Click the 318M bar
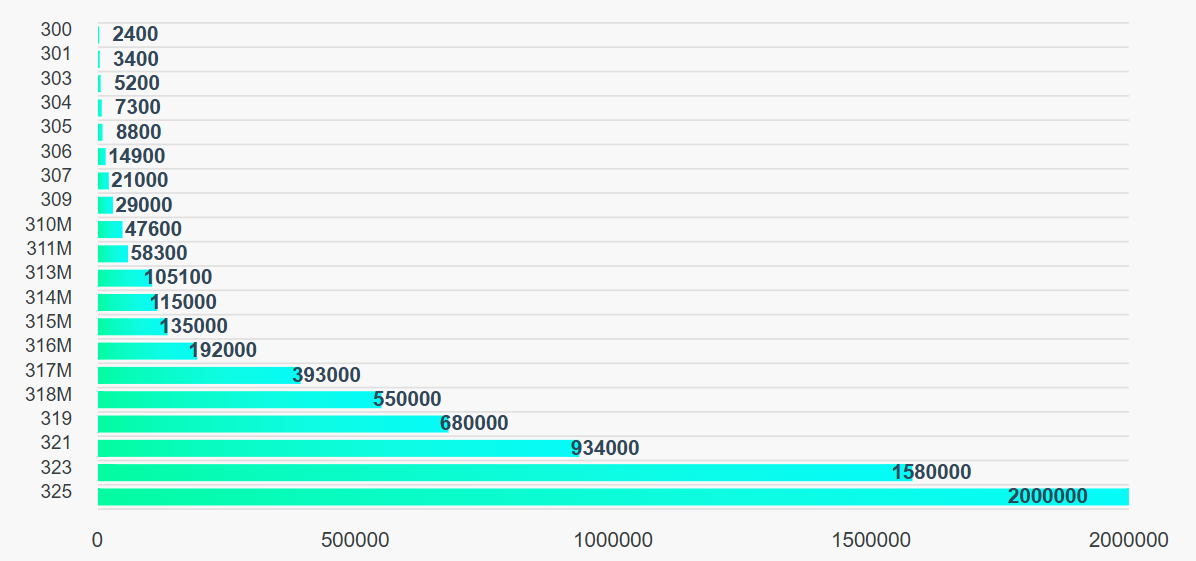1196x561 pixels. (238, 399)
